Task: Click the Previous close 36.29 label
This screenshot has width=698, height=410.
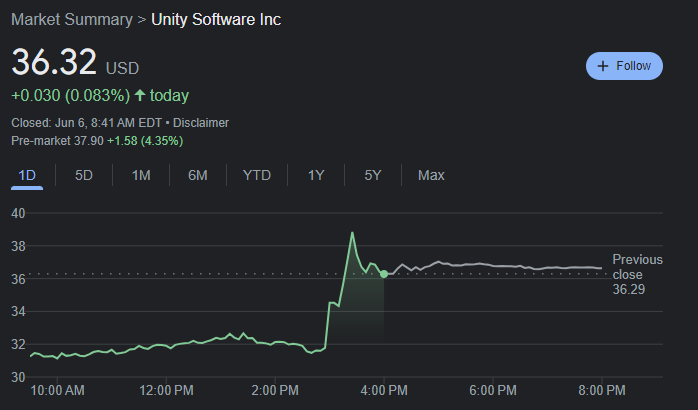Action: click(x=636, y=273)
